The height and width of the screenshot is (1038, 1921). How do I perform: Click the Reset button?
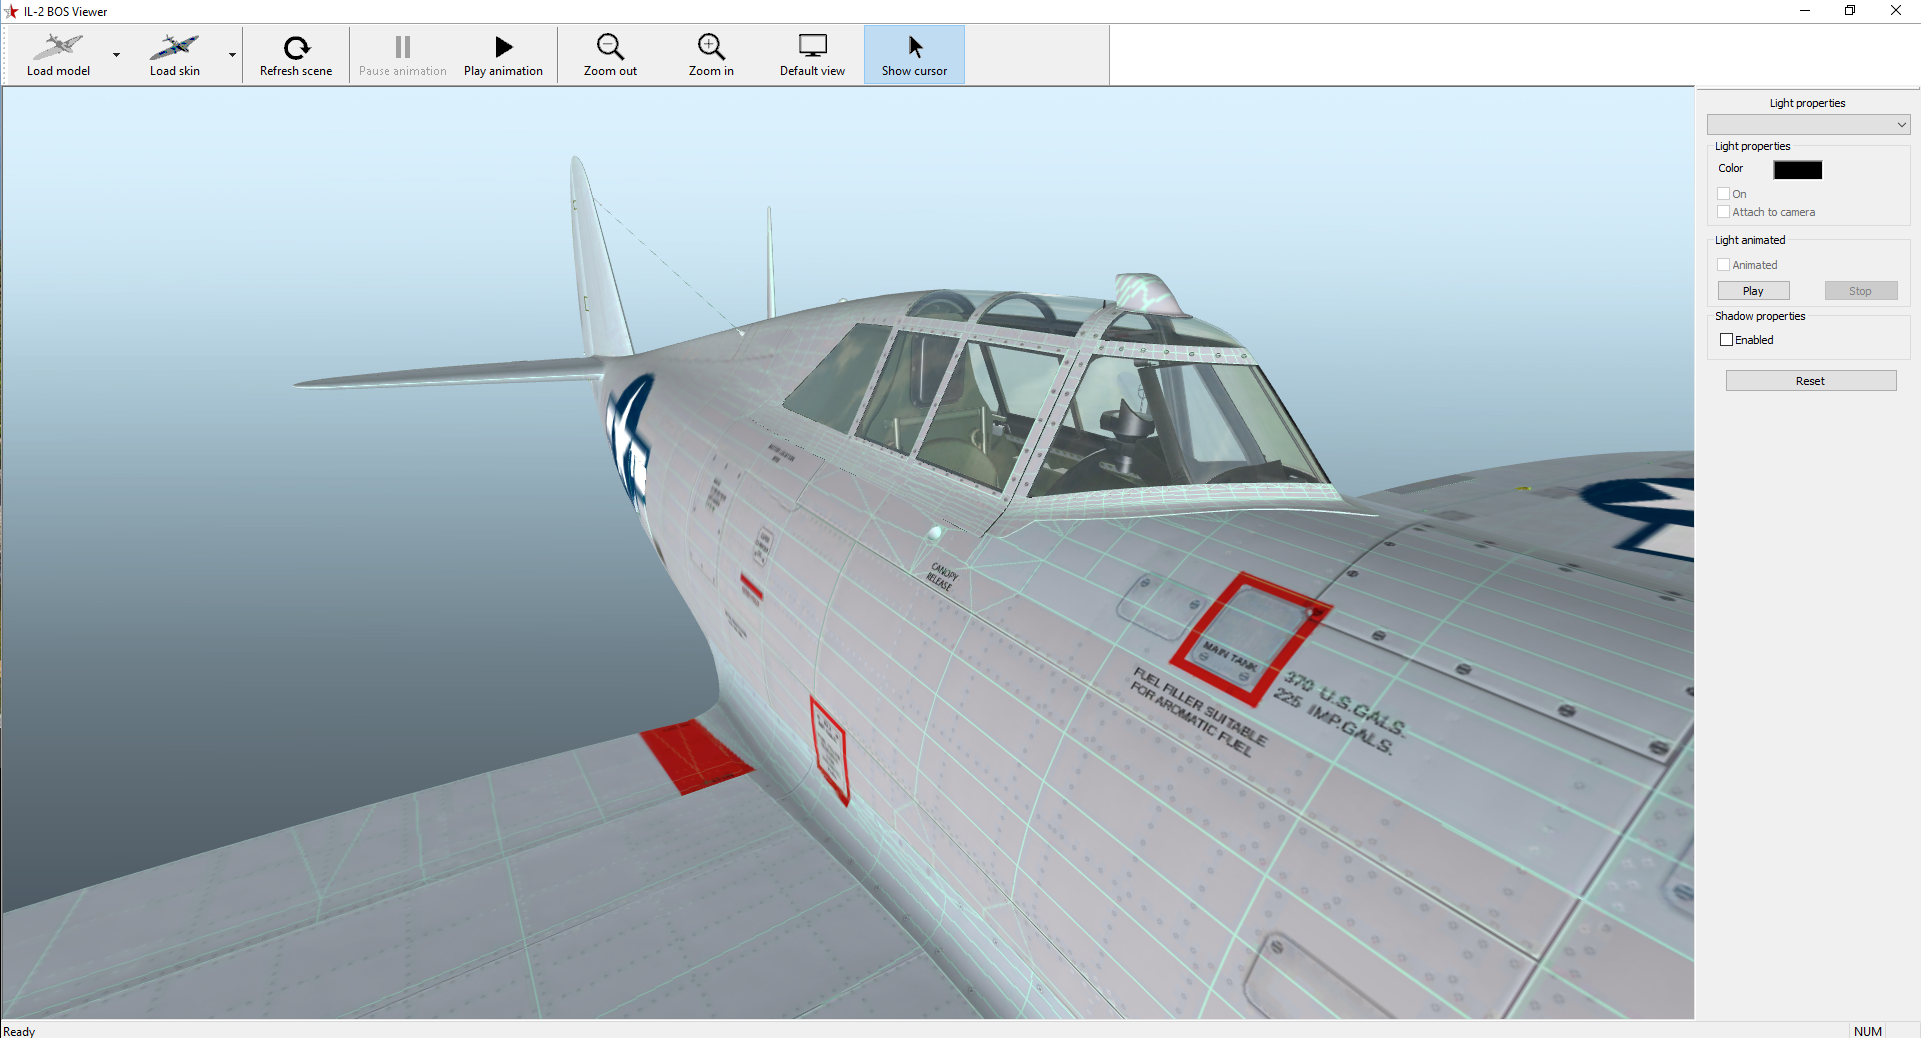click(1810, 381)
